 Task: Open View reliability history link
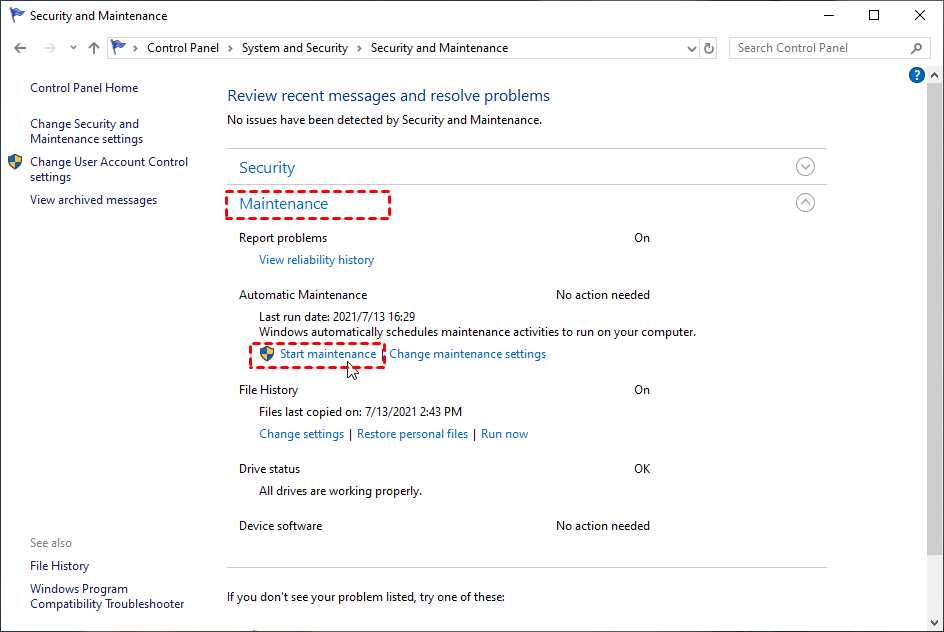tap(316, 260)
